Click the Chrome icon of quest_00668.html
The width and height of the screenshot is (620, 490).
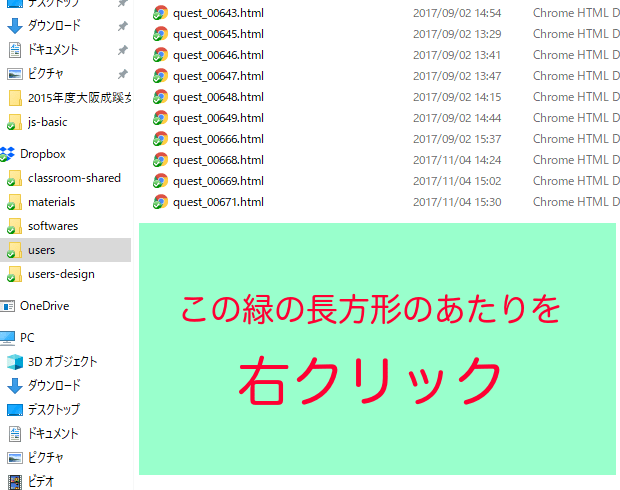[x=160, y=160]
